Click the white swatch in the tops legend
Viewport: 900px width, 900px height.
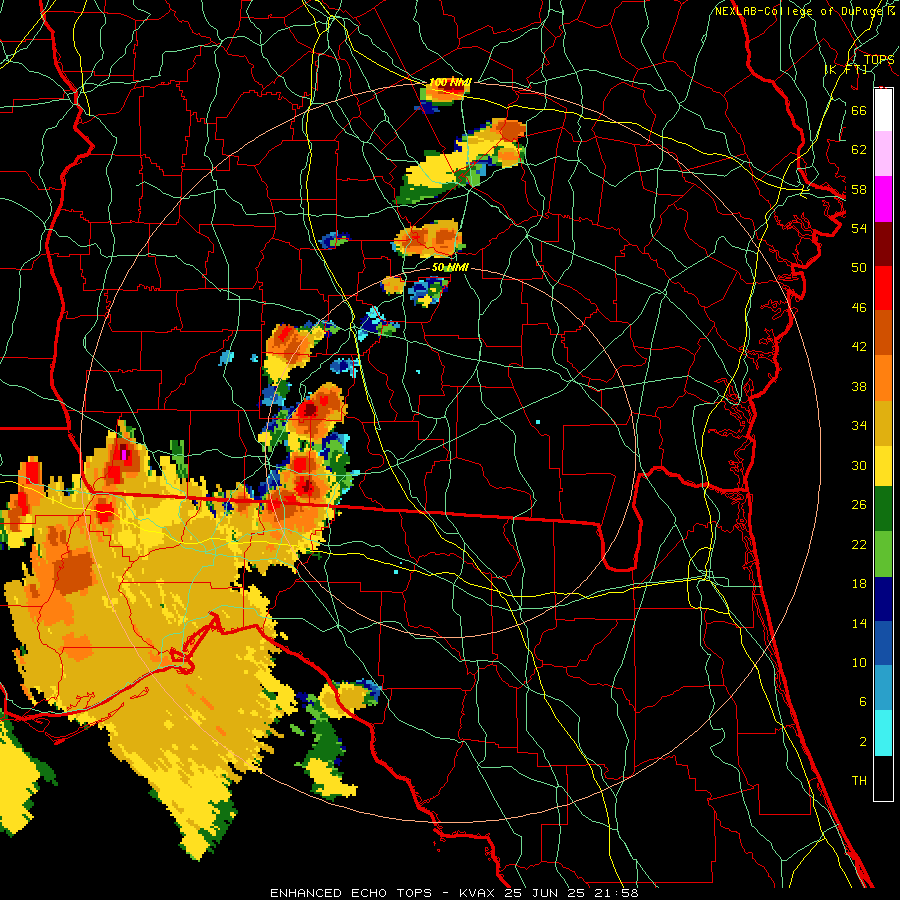point(883,110)
